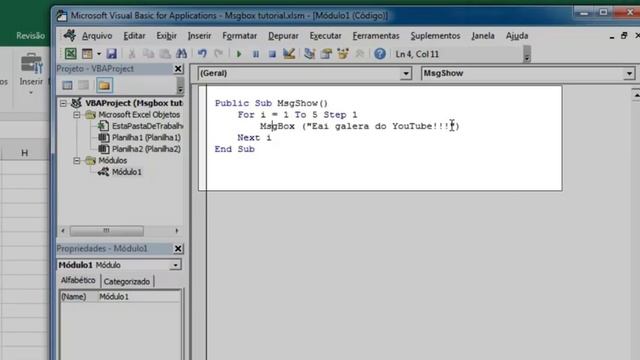
Task: Open Revisão tab in Excel window
Action: click(x=31, y=36)
